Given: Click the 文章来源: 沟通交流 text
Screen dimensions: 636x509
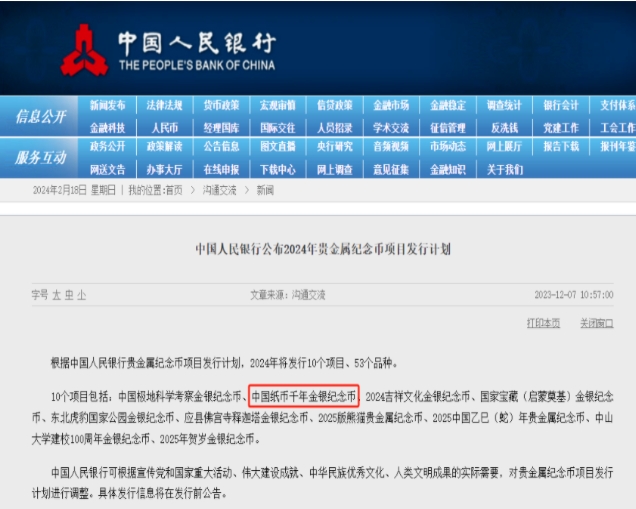Looking at the screenshot, I should coord(288,295).
